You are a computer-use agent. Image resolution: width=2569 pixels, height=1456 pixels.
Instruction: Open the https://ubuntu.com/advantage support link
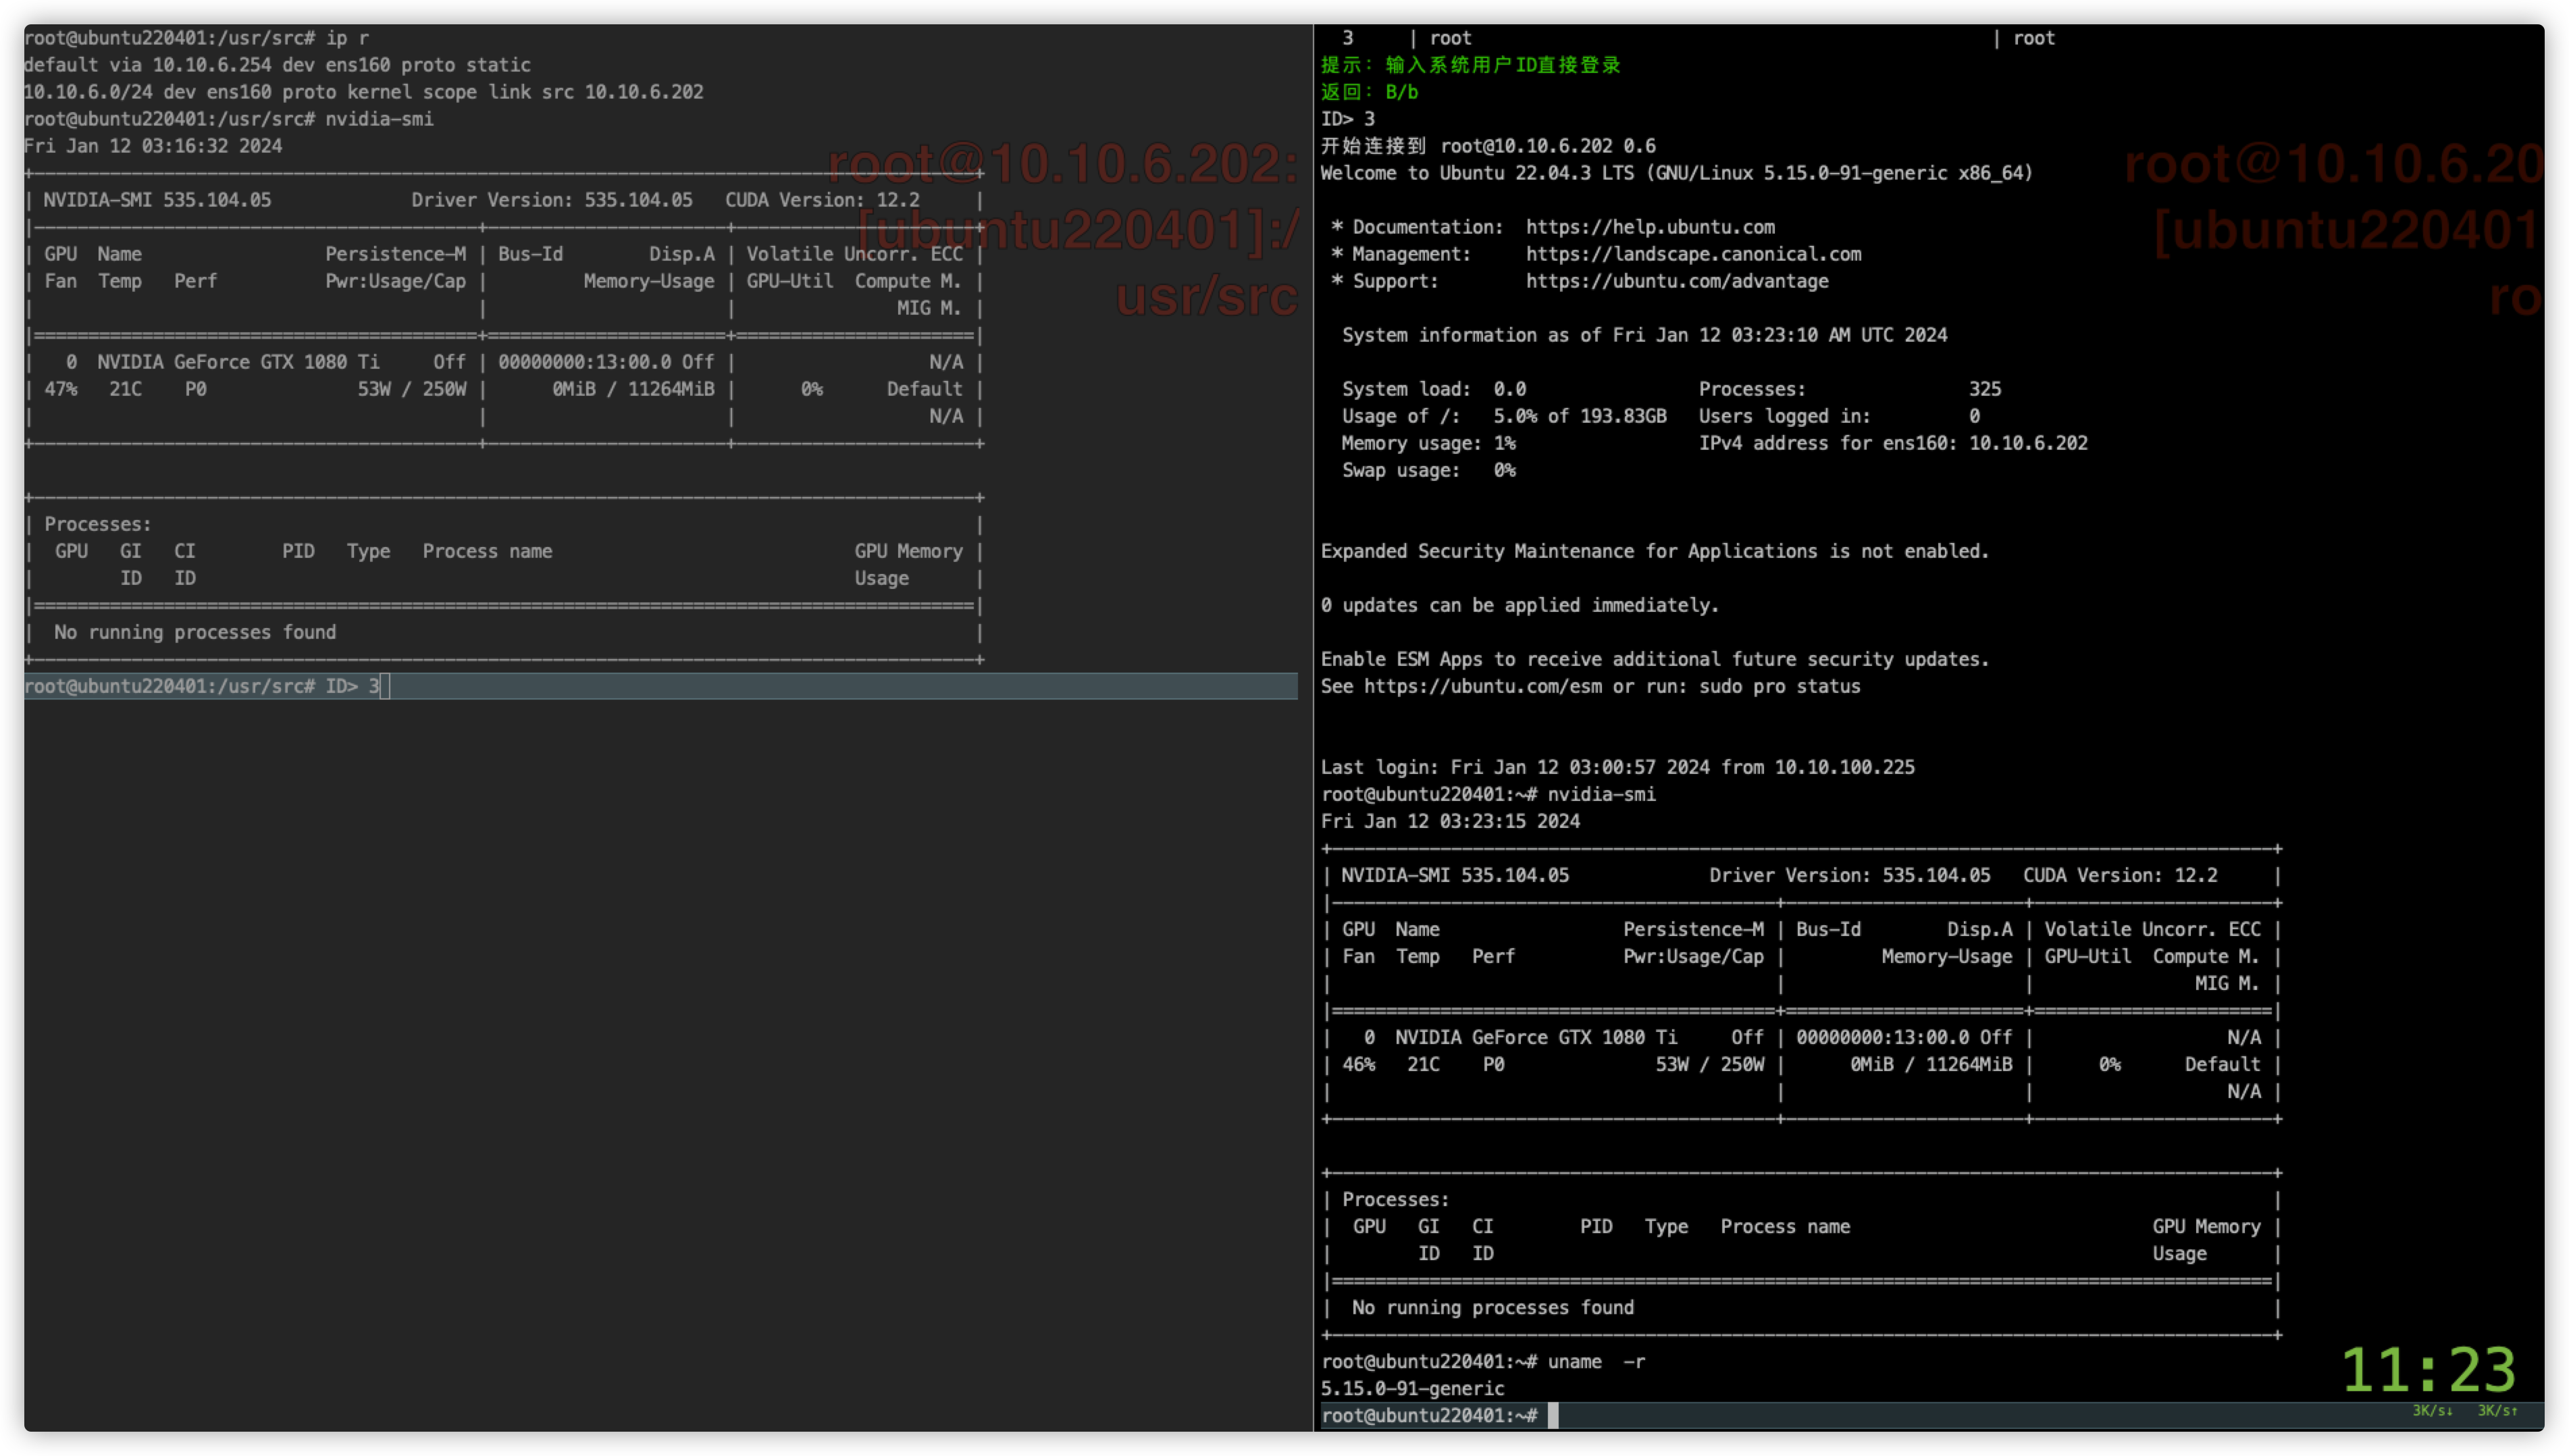pyautogui.click(x=1677, y=281)
